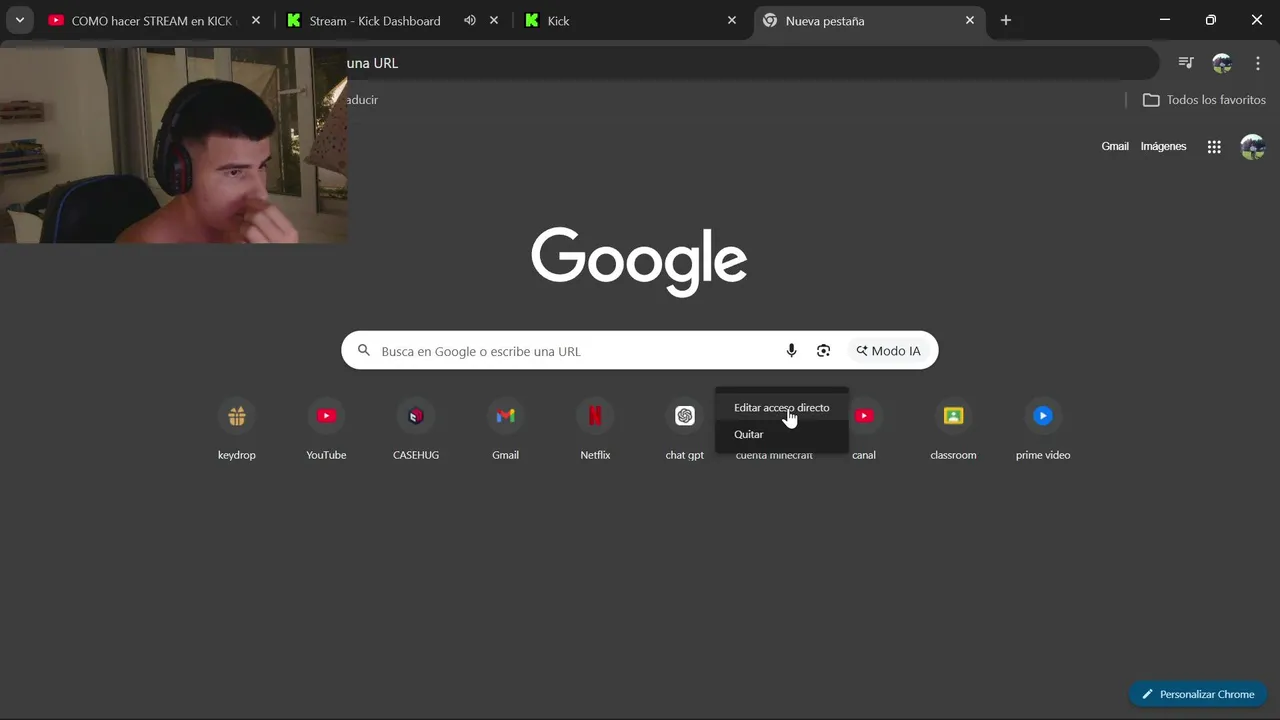1280x720 pixels.
Task: Open the canal shortcut tile
Action: pos(864,427)
